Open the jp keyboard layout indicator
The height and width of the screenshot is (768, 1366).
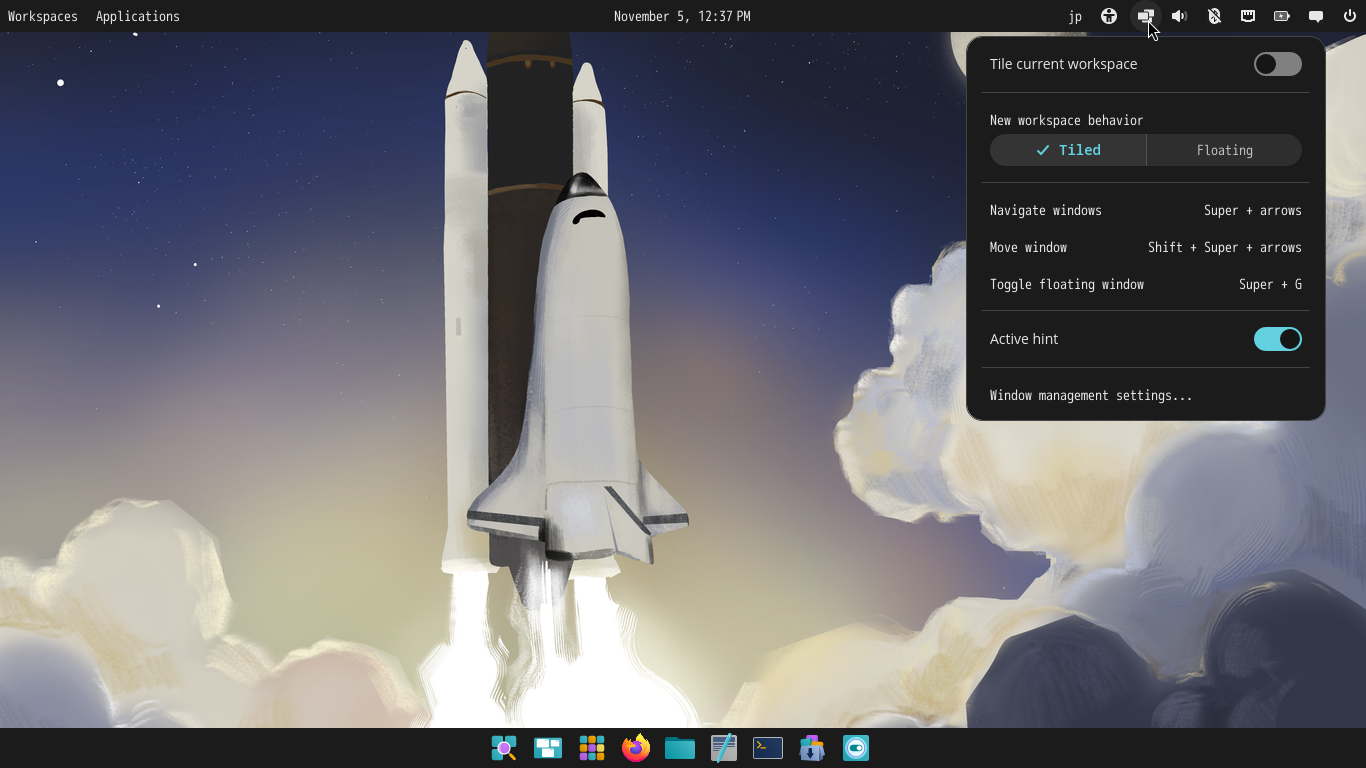pyautogui.click(x=1075, y=16)
